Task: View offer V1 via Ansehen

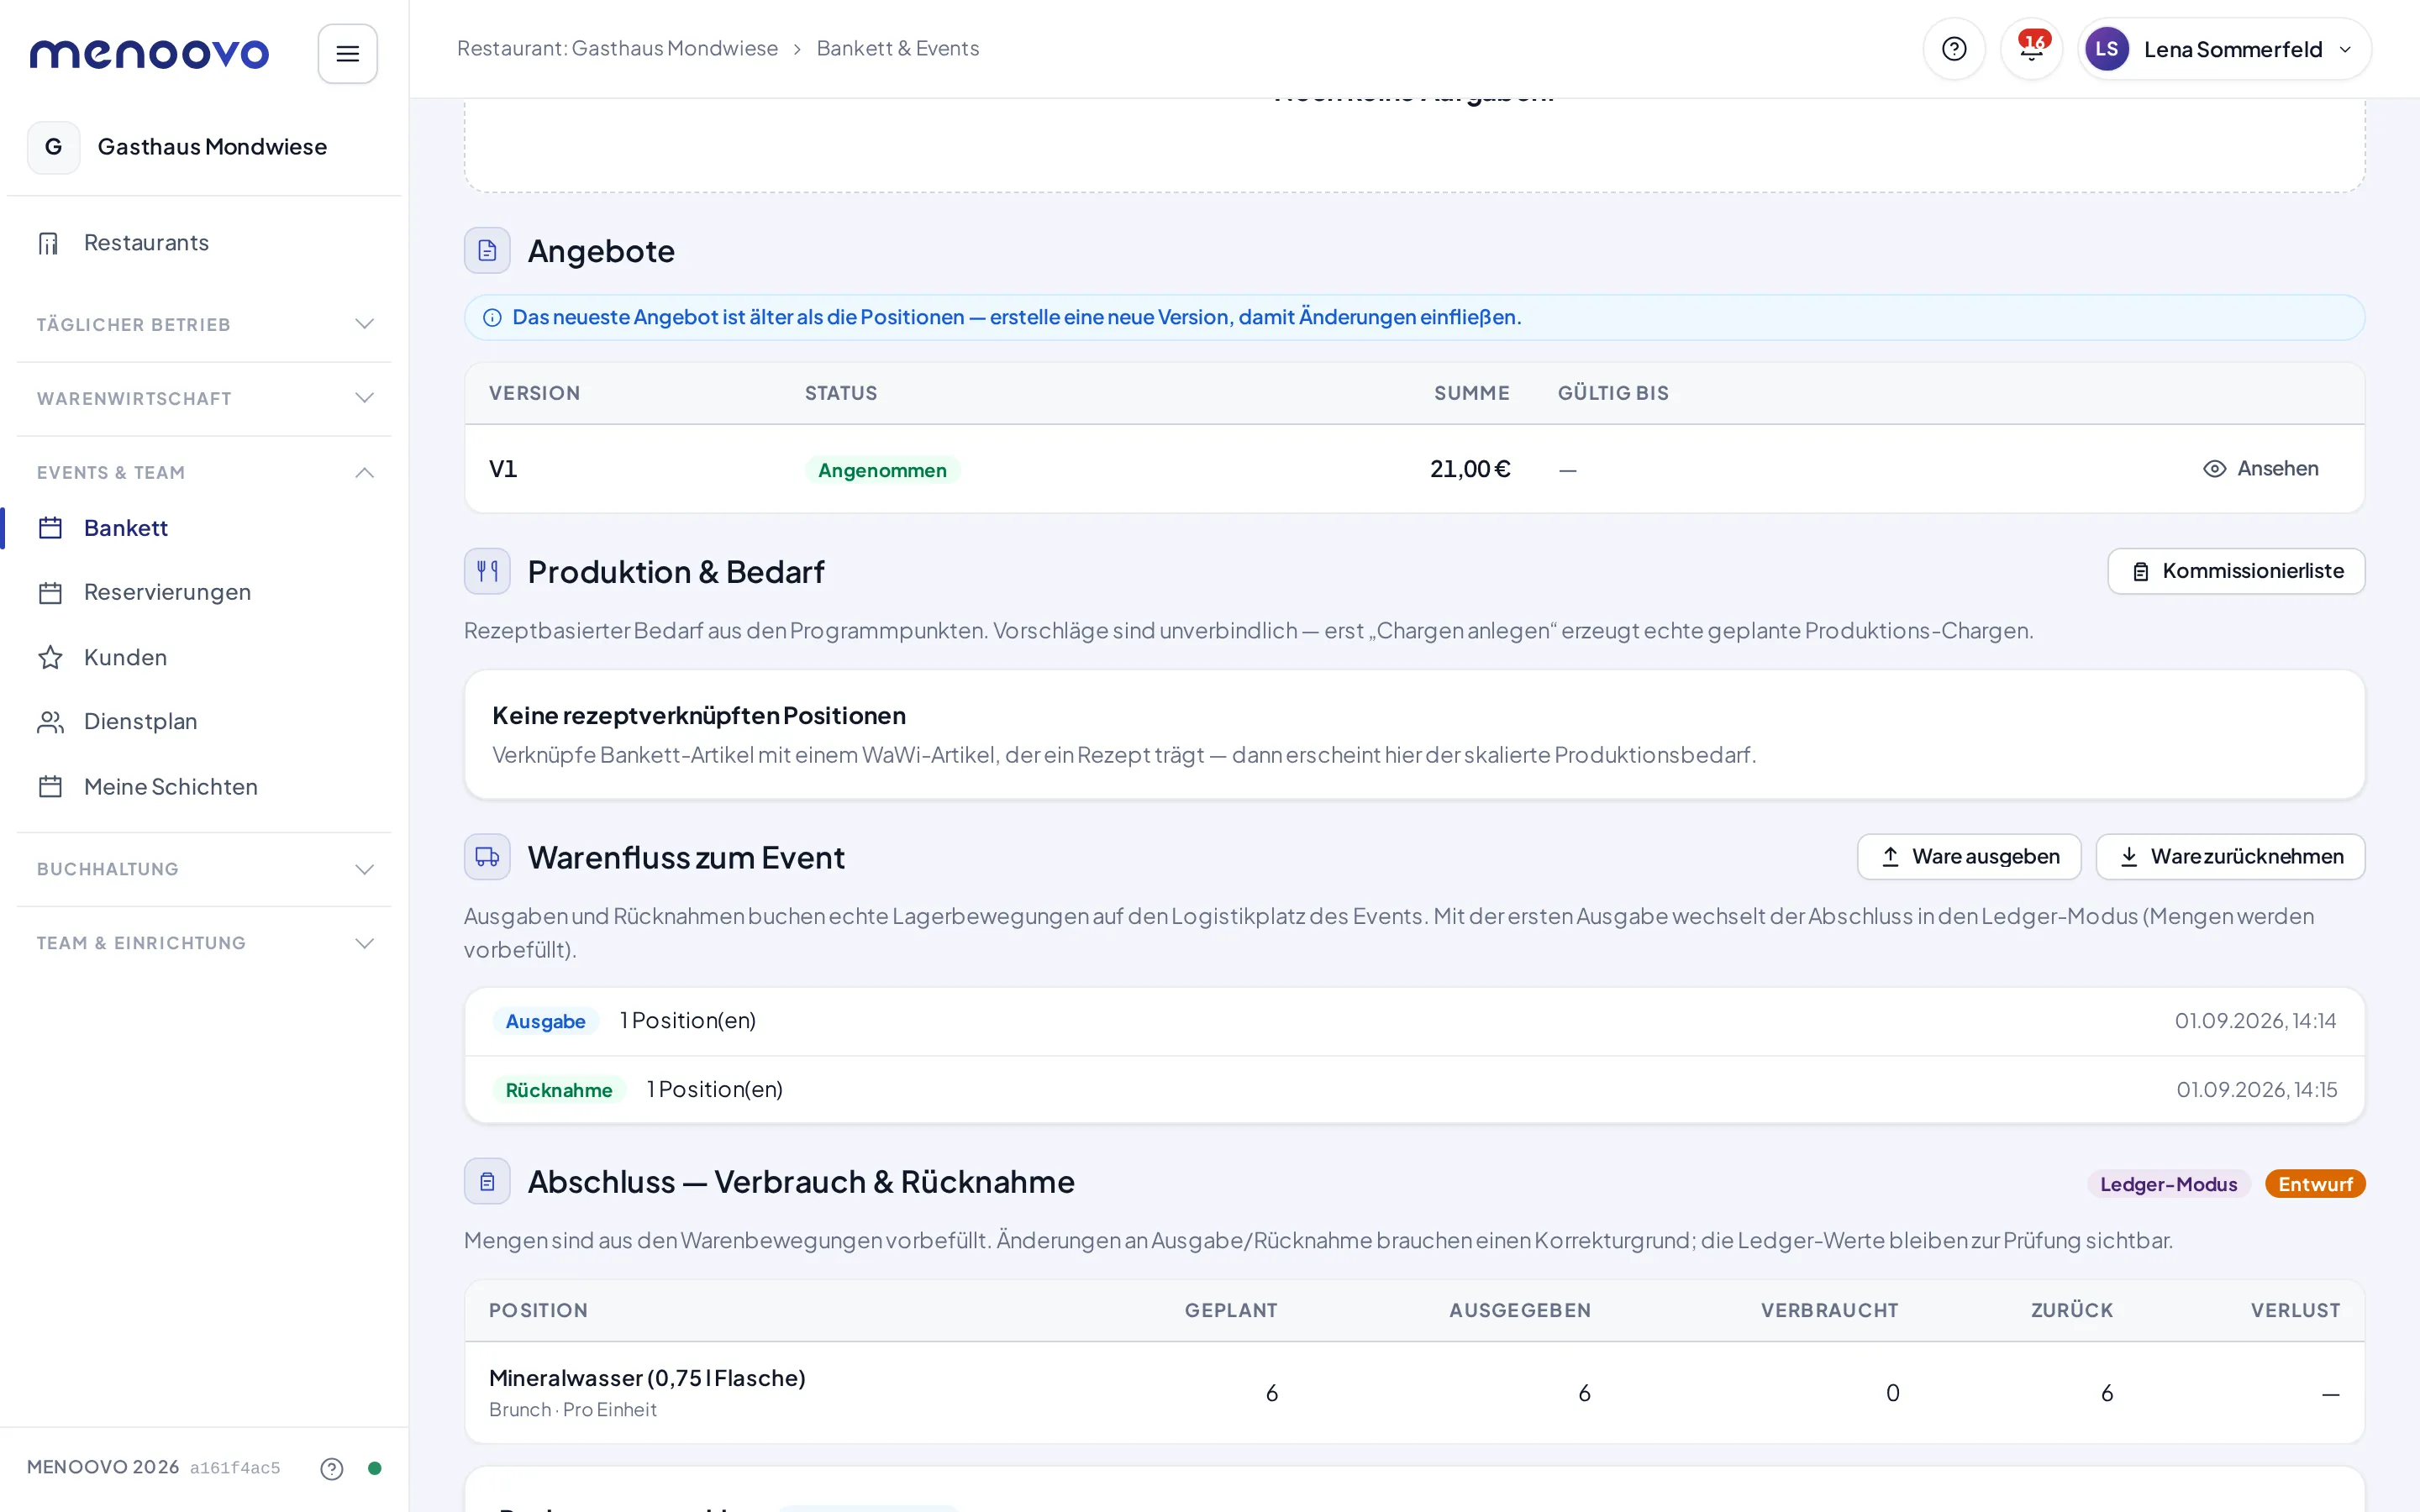Action: [x=2260, y=469]
